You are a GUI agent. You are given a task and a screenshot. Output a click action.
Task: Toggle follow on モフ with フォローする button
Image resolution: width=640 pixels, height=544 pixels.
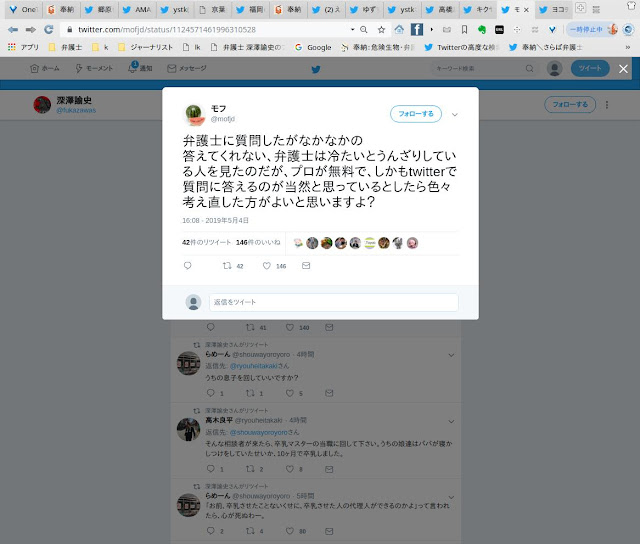[x=416, y=114]
